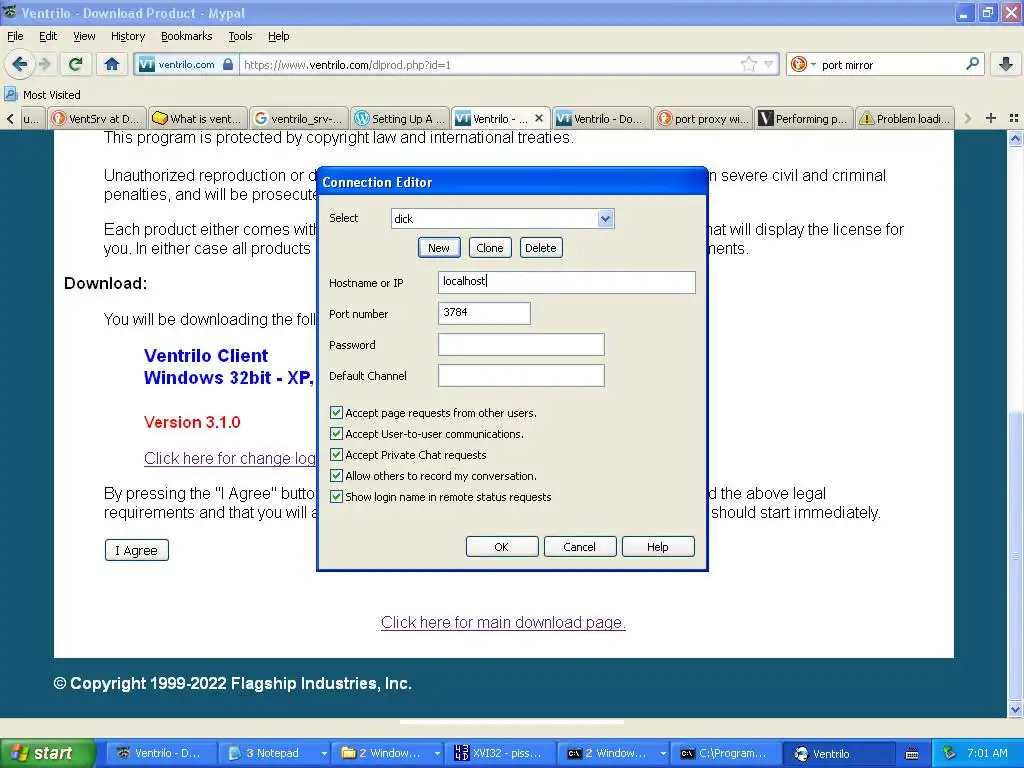Toggle Allow others to record my conversation

(x=336, y=475)
